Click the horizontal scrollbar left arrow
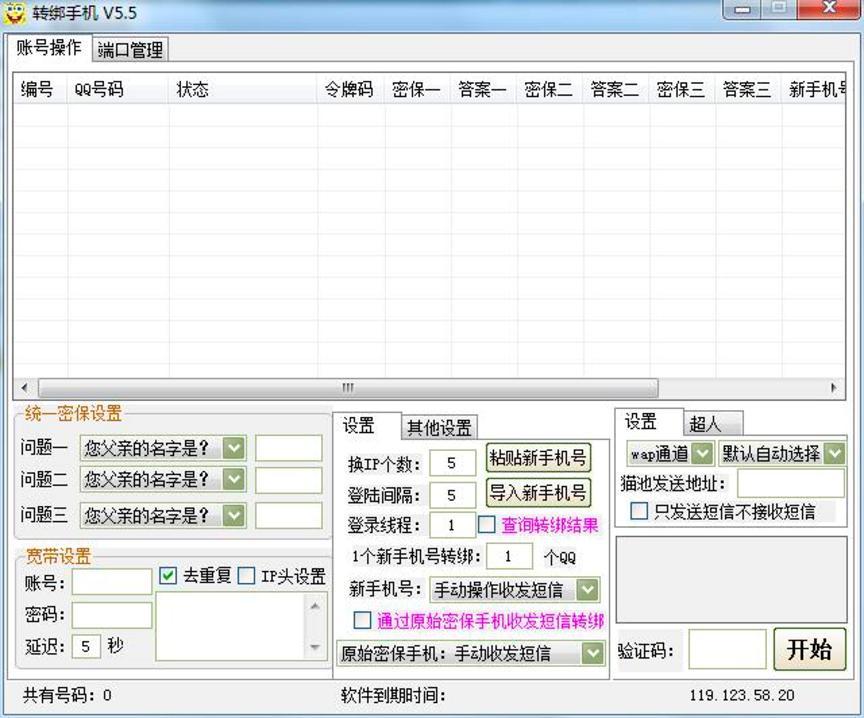The width and height of the screenshot is (864, 718). [x=24, y=388]
